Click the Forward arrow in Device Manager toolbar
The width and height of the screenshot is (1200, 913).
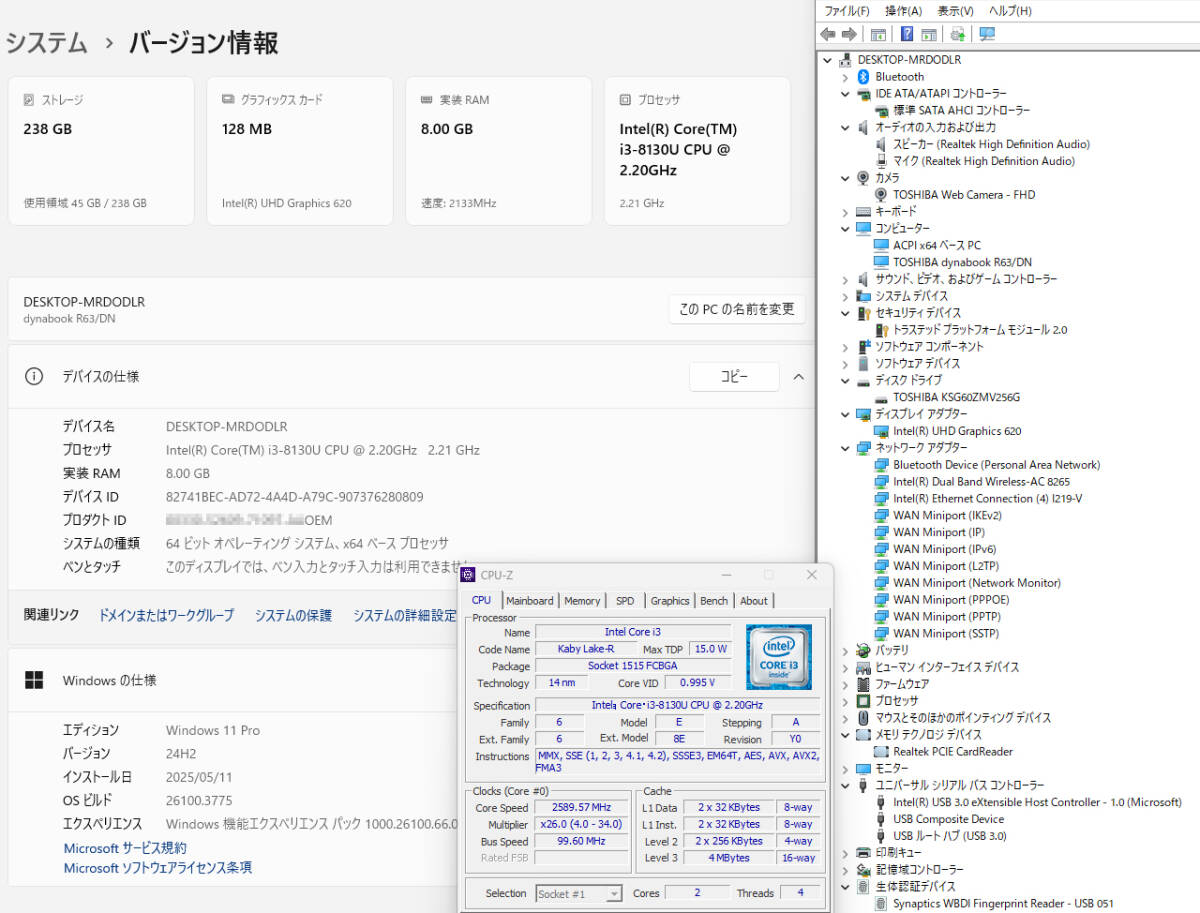pos(849,34)
